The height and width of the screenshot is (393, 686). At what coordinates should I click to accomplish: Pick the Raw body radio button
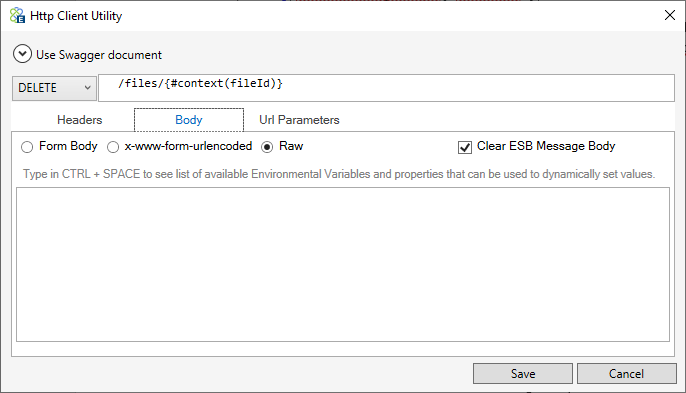coord(267,147)
